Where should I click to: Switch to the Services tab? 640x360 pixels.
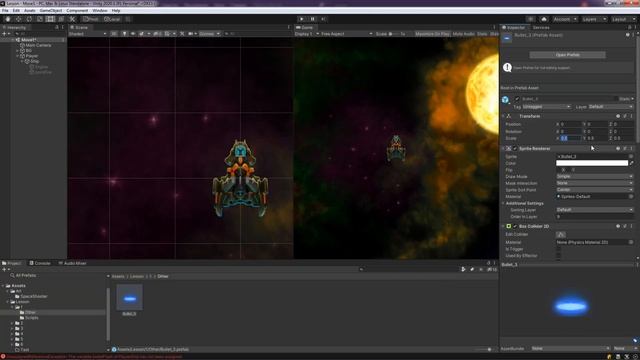tap(541, 28)
